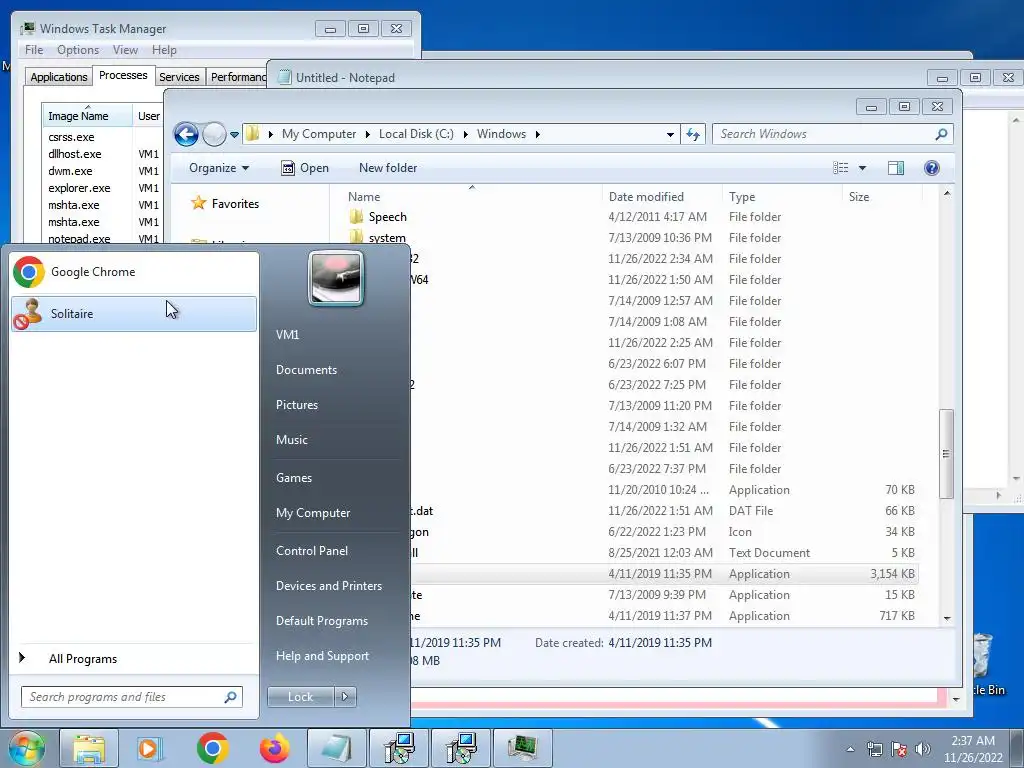Switch to Applications tab in Task Manager

[x=59, y=77]
